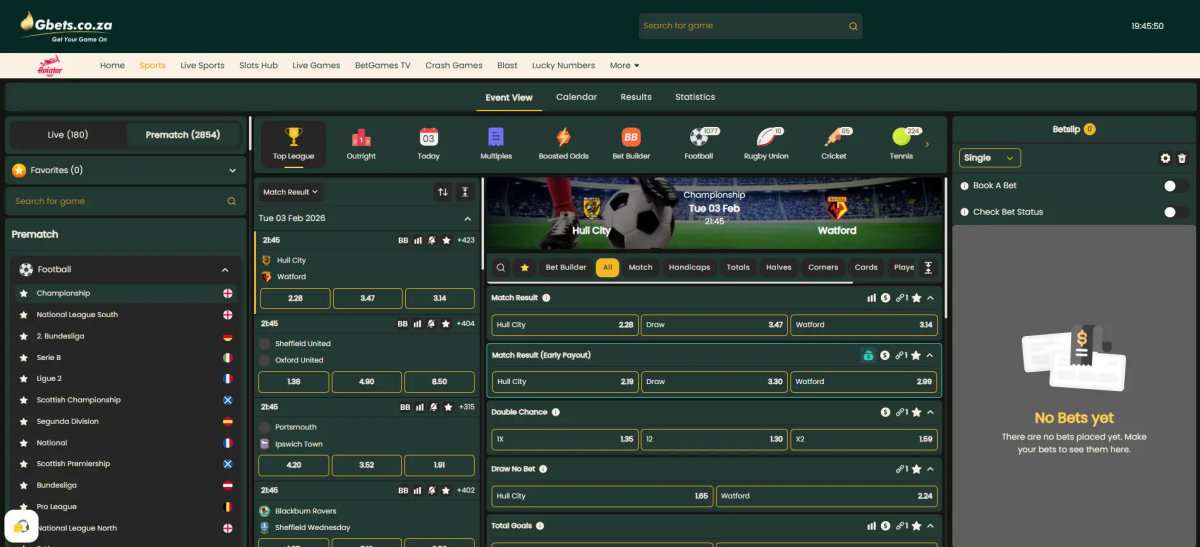Open the Top League category icon
Image resolution: width=1200 pixels, height=547 pixels.
click(293, 136)
